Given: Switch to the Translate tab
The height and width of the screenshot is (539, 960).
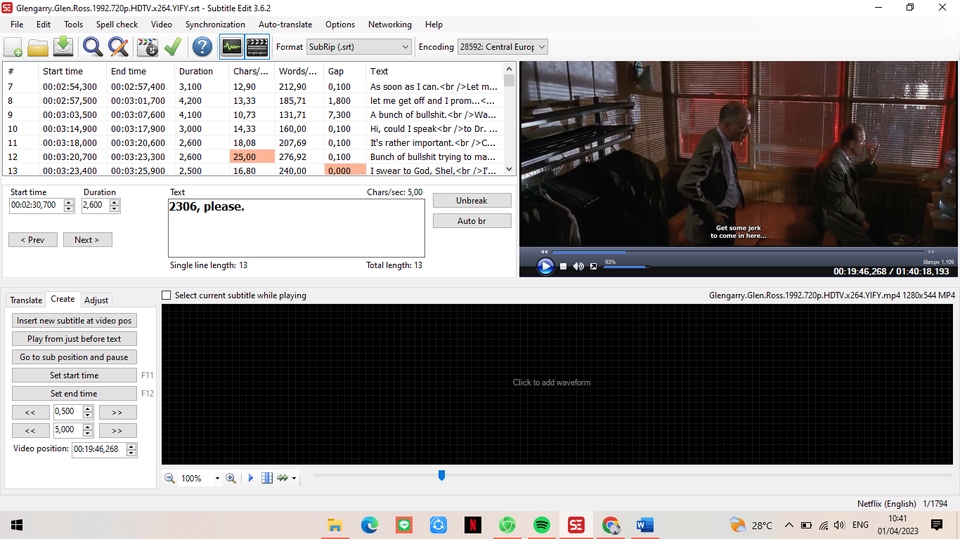Looking at the screenshot, I should [x=26, y=300].
